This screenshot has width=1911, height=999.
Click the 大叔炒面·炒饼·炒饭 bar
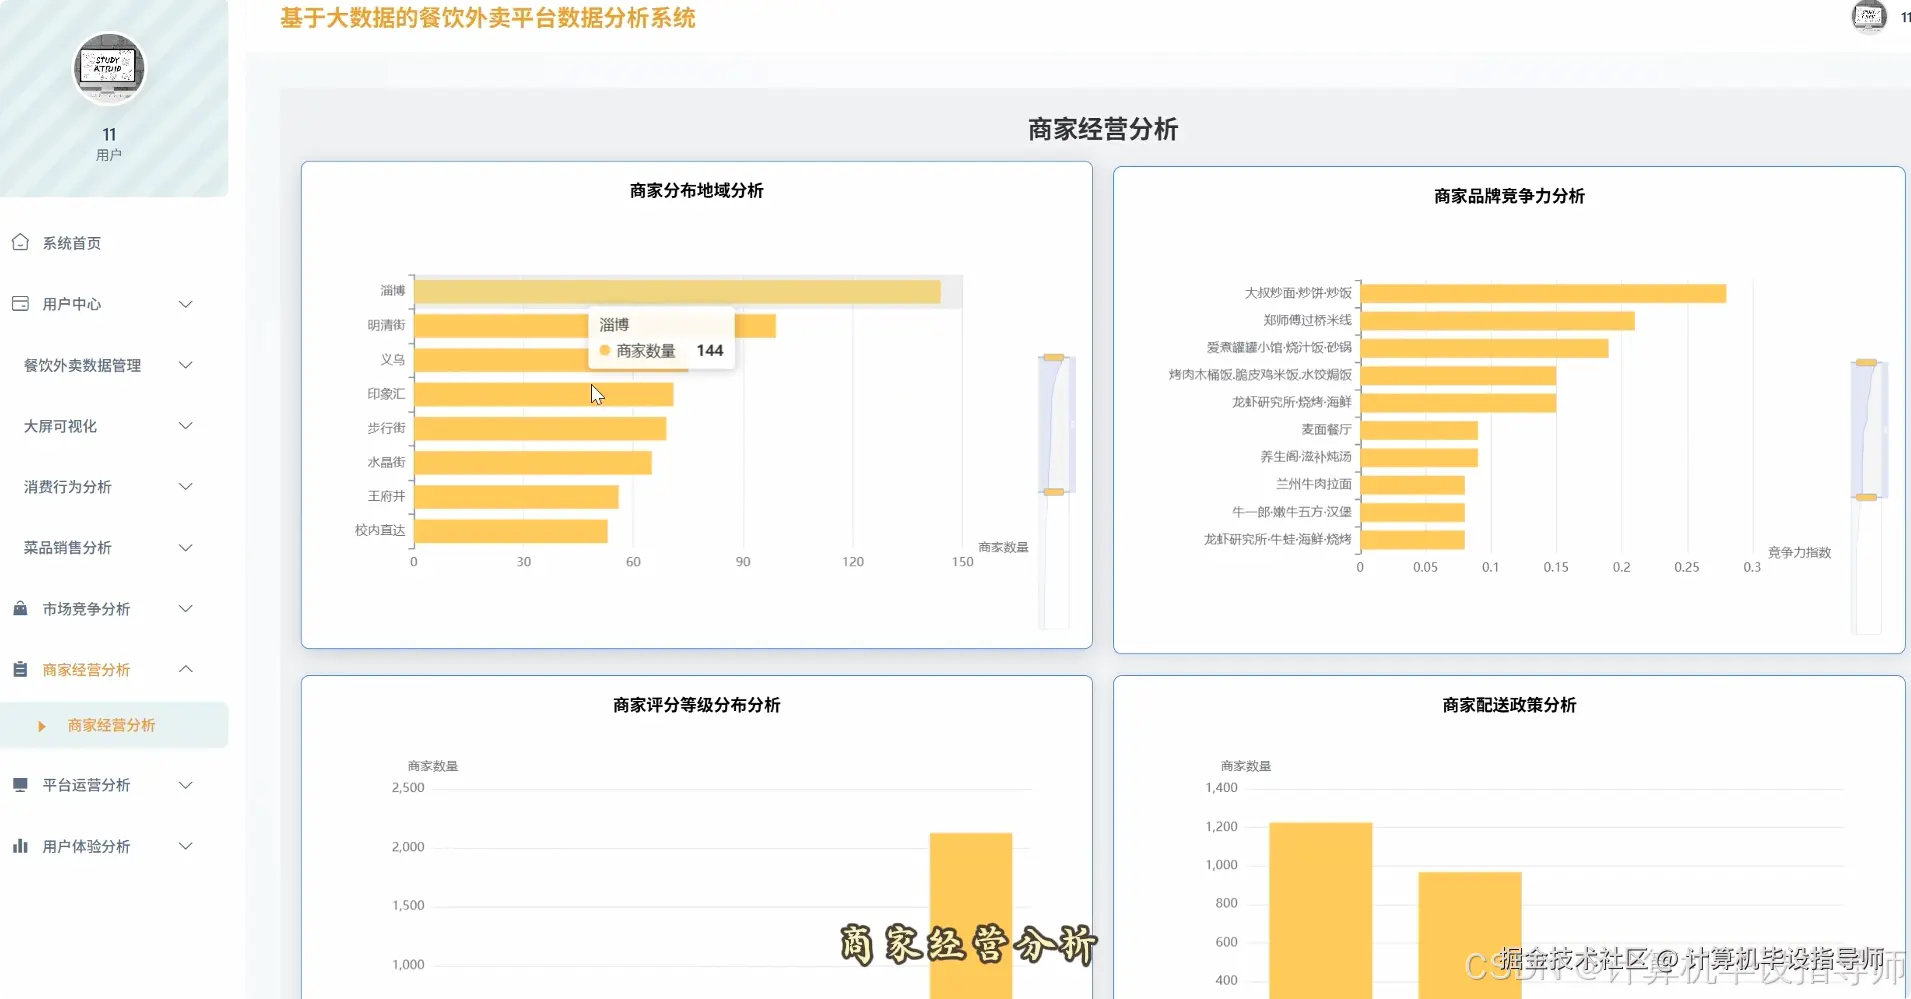point(1543,293)
